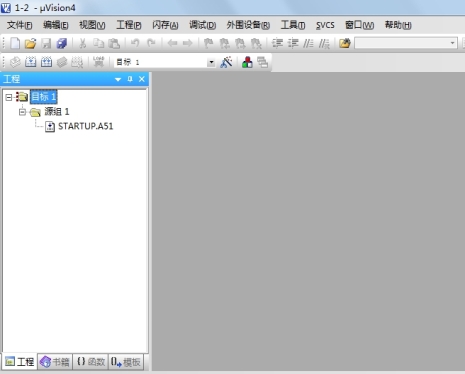The height and width of the screenshot is (374, 465).
Task: Collapse the 目标 1 tree node
Action: pos(9,97)
